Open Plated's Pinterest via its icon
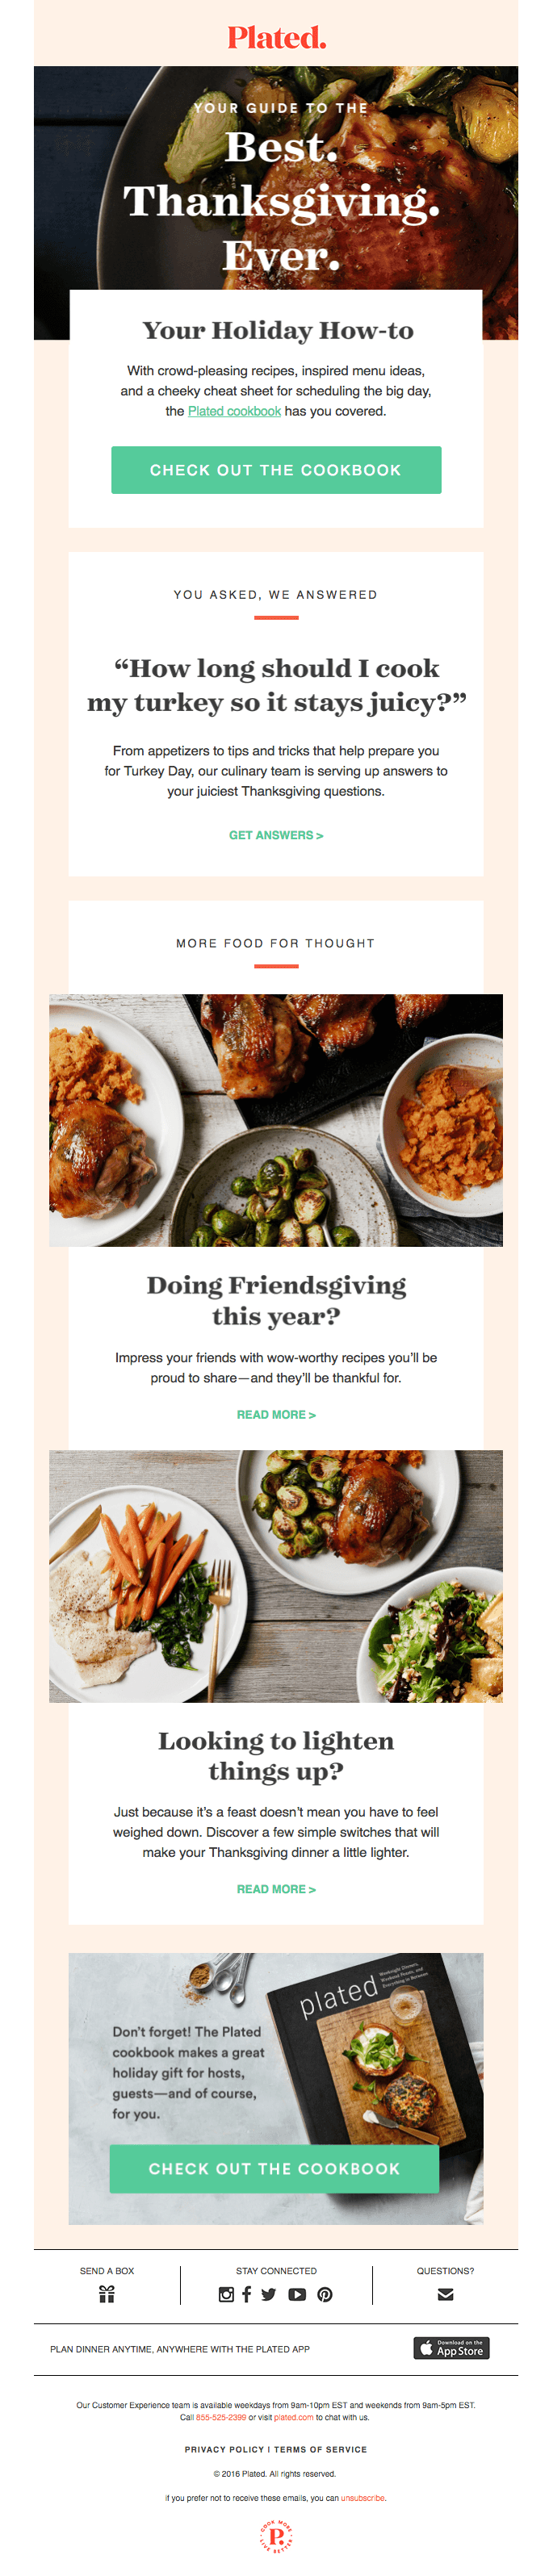 [325, 2295]
